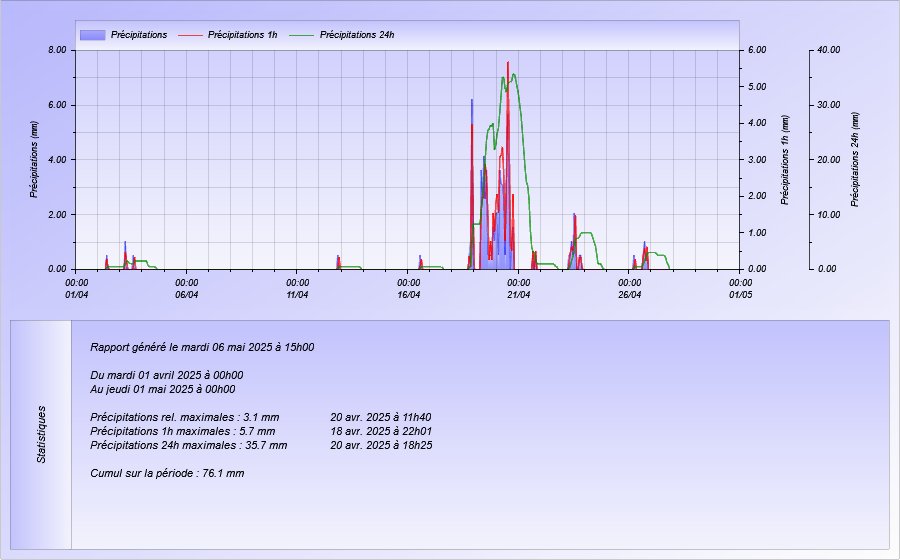Click 'Cumul sur la période : 76.1 mm'
Image resolution: width=900 pixels, height=560 pixels.
[167, 473]
